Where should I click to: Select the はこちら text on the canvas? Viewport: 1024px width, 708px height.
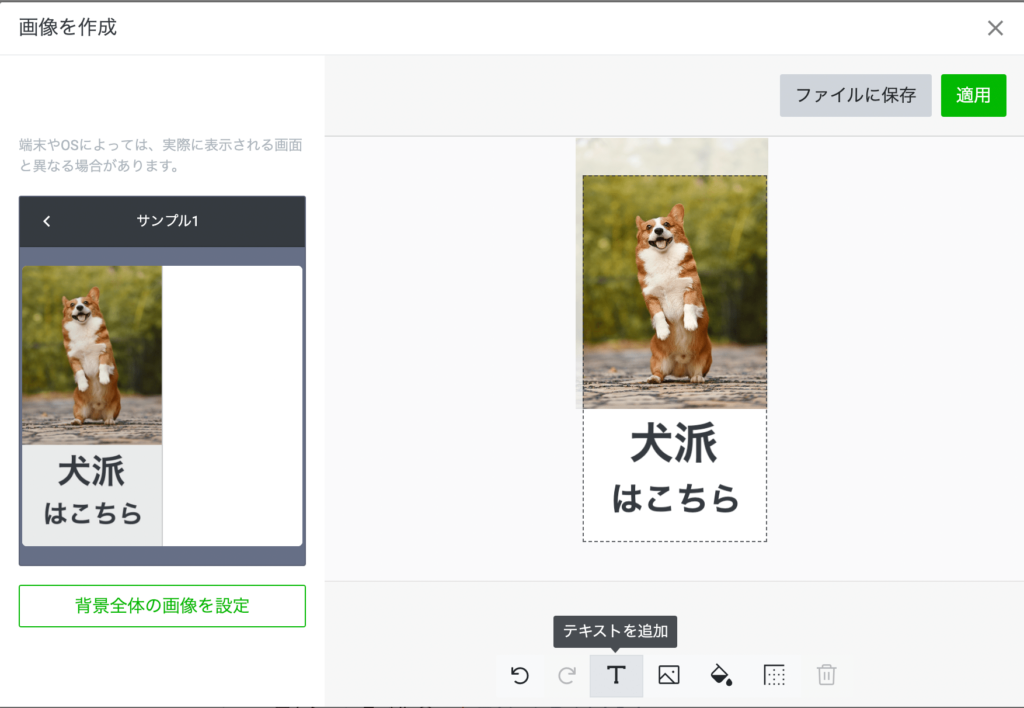pyautogui.click(x=675, y=497)
